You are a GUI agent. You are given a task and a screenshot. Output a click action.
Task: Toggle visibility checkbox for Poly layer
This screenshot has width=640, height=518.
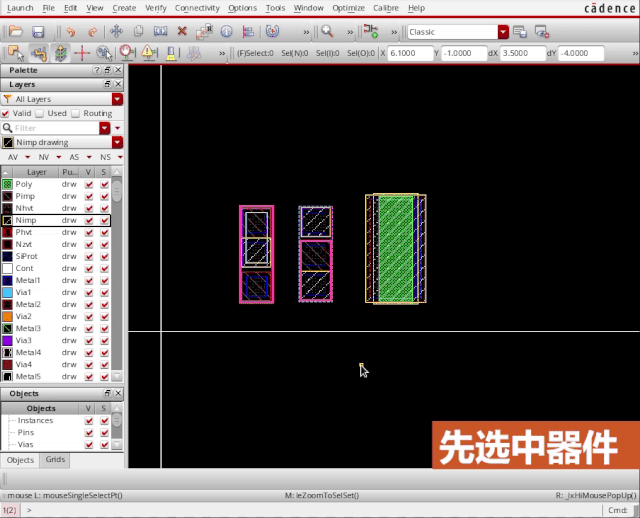[89, 184]
